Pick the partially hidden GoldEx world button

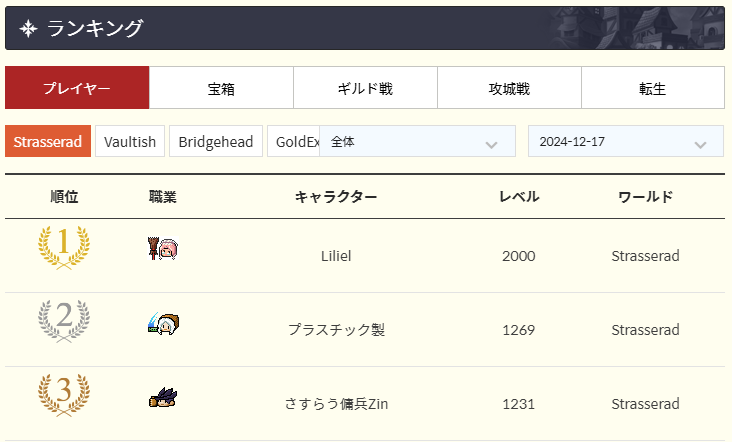coord(294,141)
